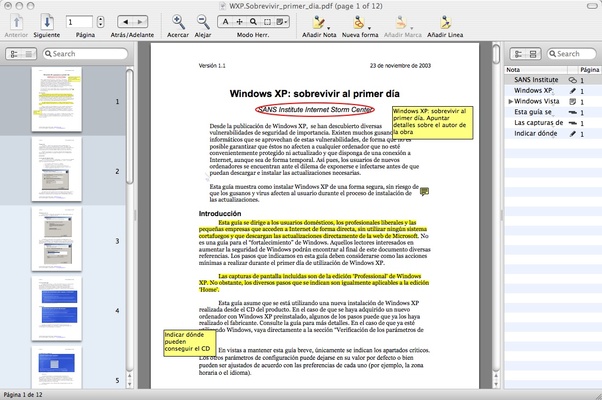This screenshot has height=400, width=602.
Task: Click the Añadir Nota icon
Action: click(318, 22)
